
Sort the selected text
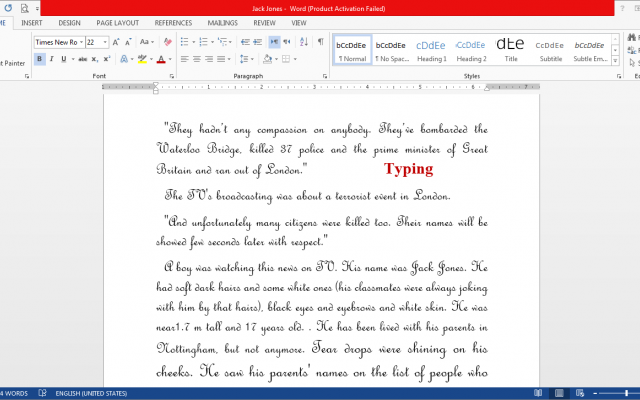304,42
